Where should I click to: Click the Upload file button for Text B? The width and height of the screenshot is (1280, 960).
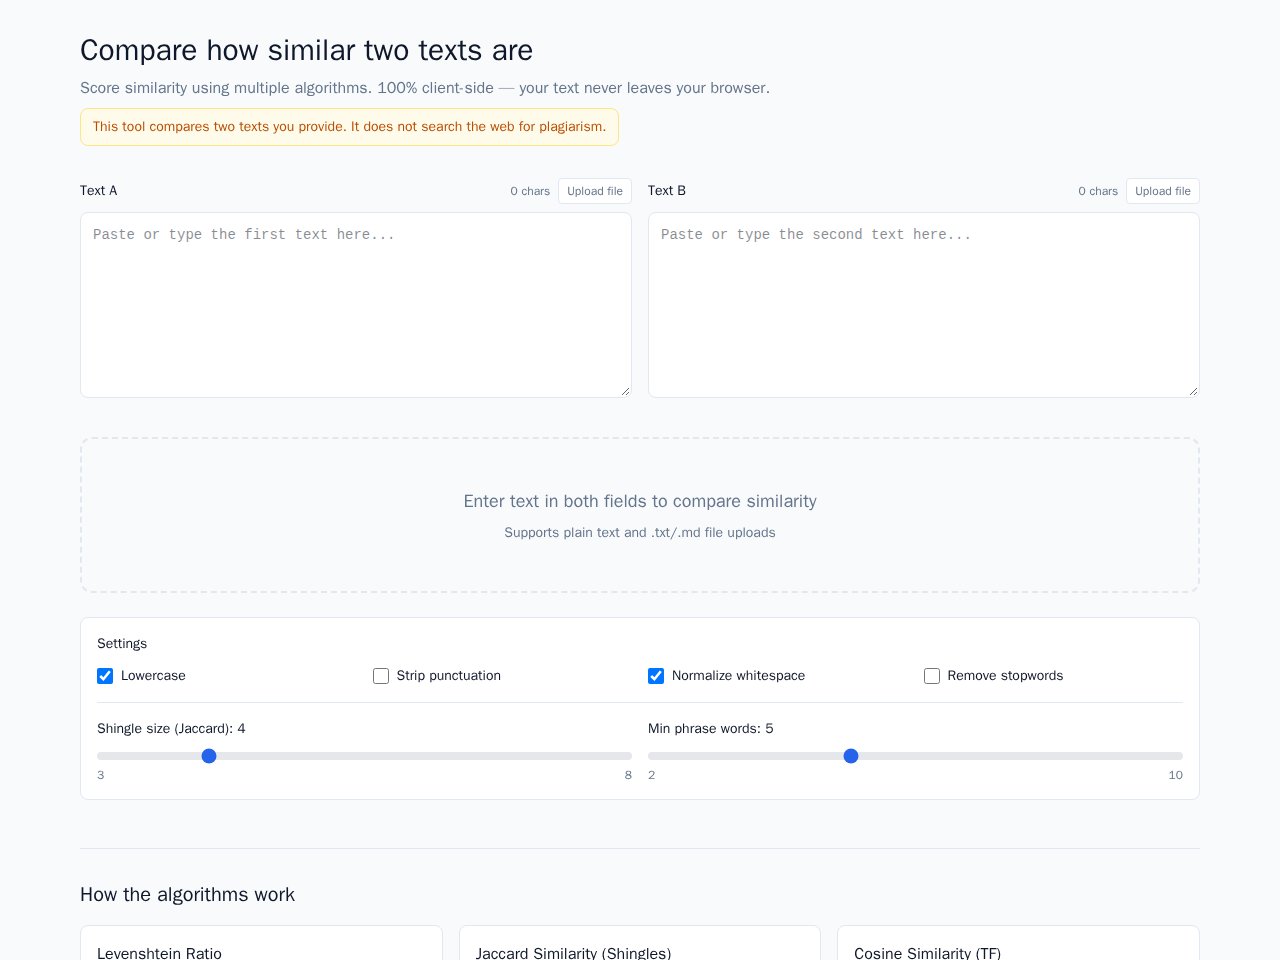pyautogui.click(x=1163, y=191)
